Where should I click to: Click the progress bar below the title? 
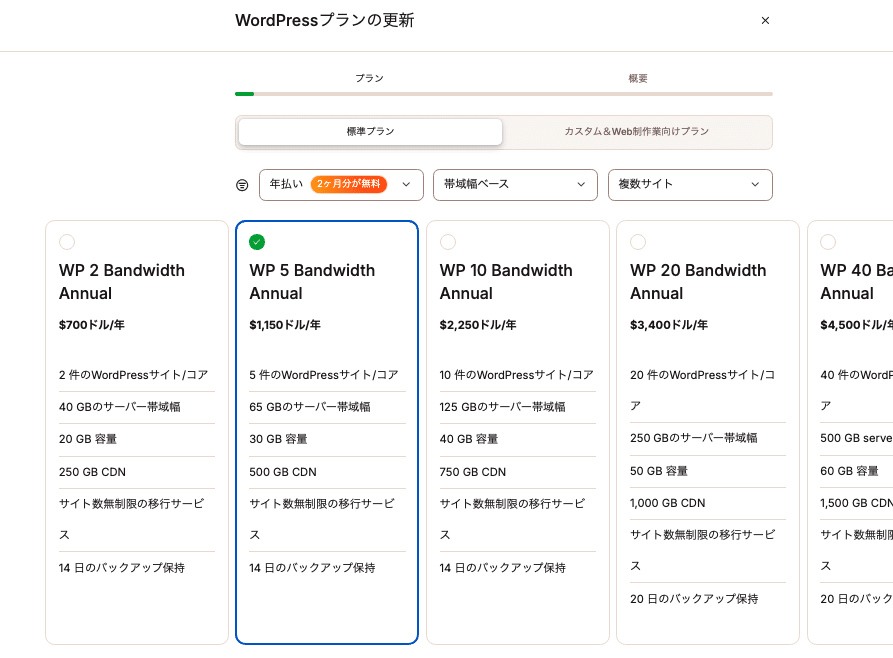tap(504, 93)
